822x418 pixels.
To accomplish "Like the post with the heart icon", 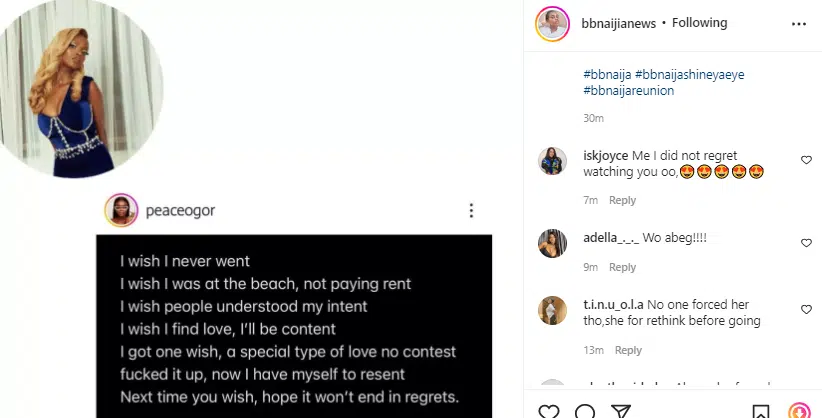I will pyautogui.click(x=549, y=412).
